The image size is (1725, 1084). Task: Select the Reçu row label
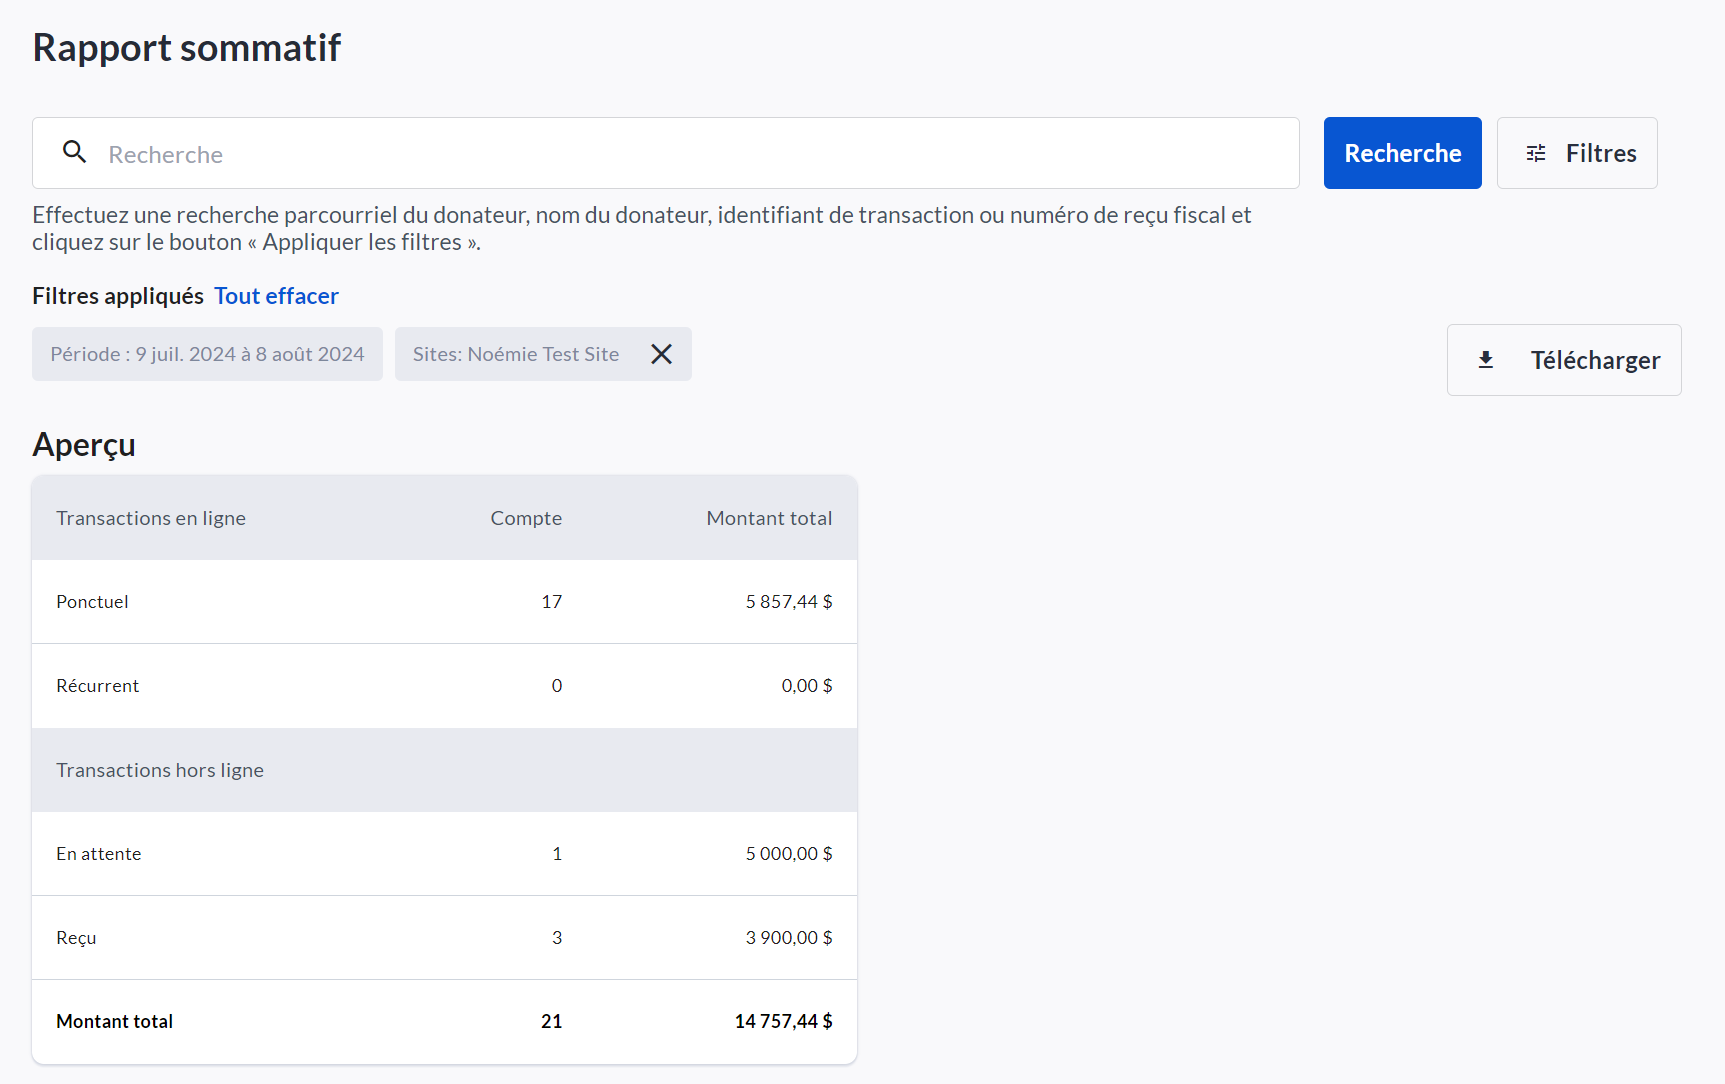76,938
